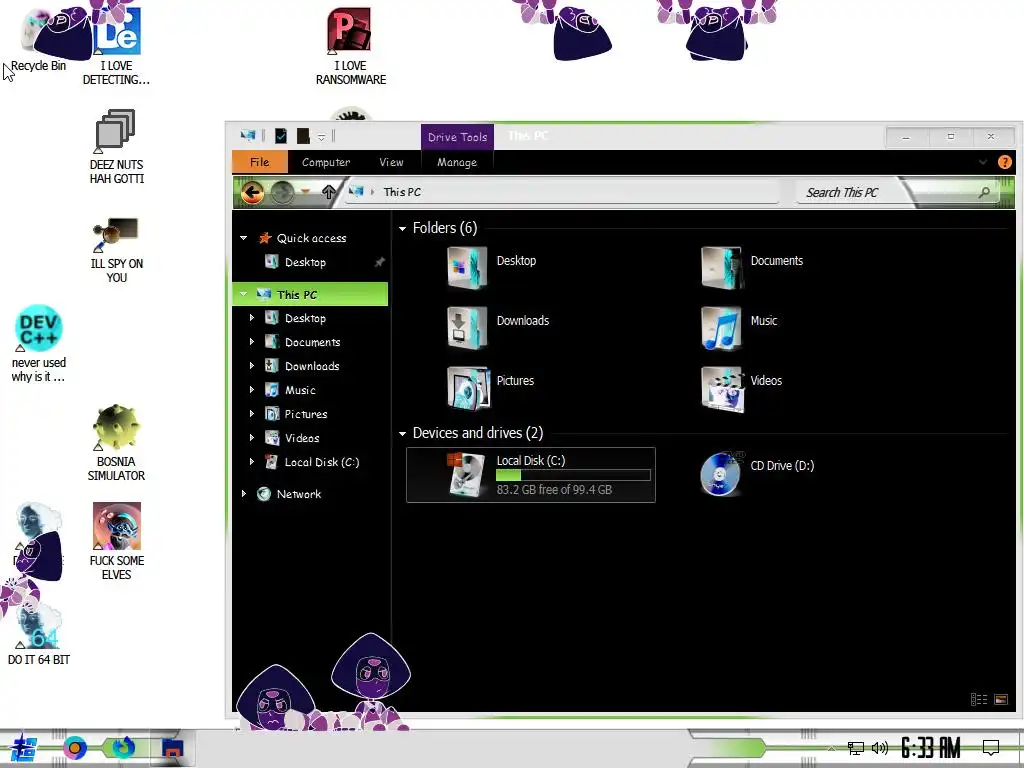Select DEEZ NUTS HAH GOTTI desktop icon
The height and width of the screenshot is (768, 1024).
[x=116, y=146]
